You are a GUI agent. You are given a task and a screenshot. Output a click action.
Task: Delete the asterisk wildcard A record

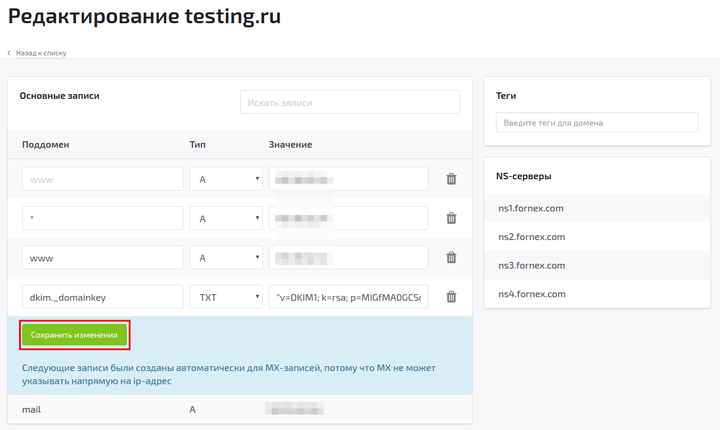(451, 218)
